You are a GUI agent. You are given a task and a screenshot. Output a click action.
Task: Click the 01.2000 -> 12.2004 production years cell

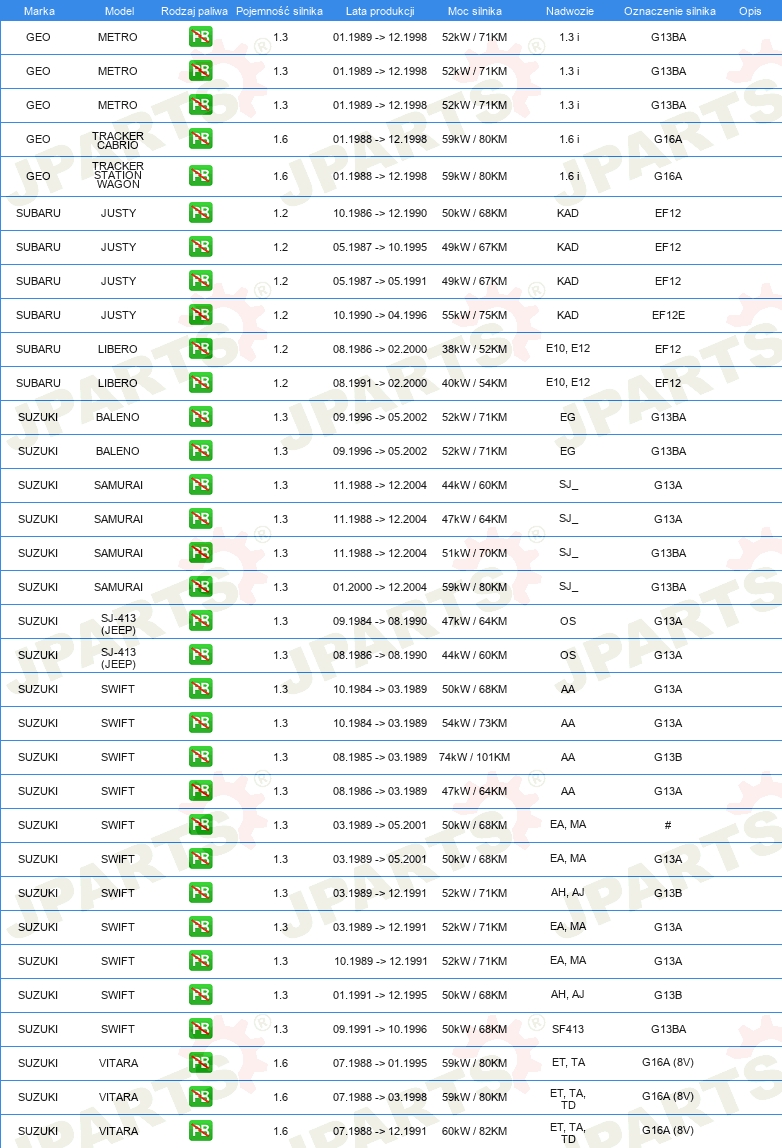point(380,587)
